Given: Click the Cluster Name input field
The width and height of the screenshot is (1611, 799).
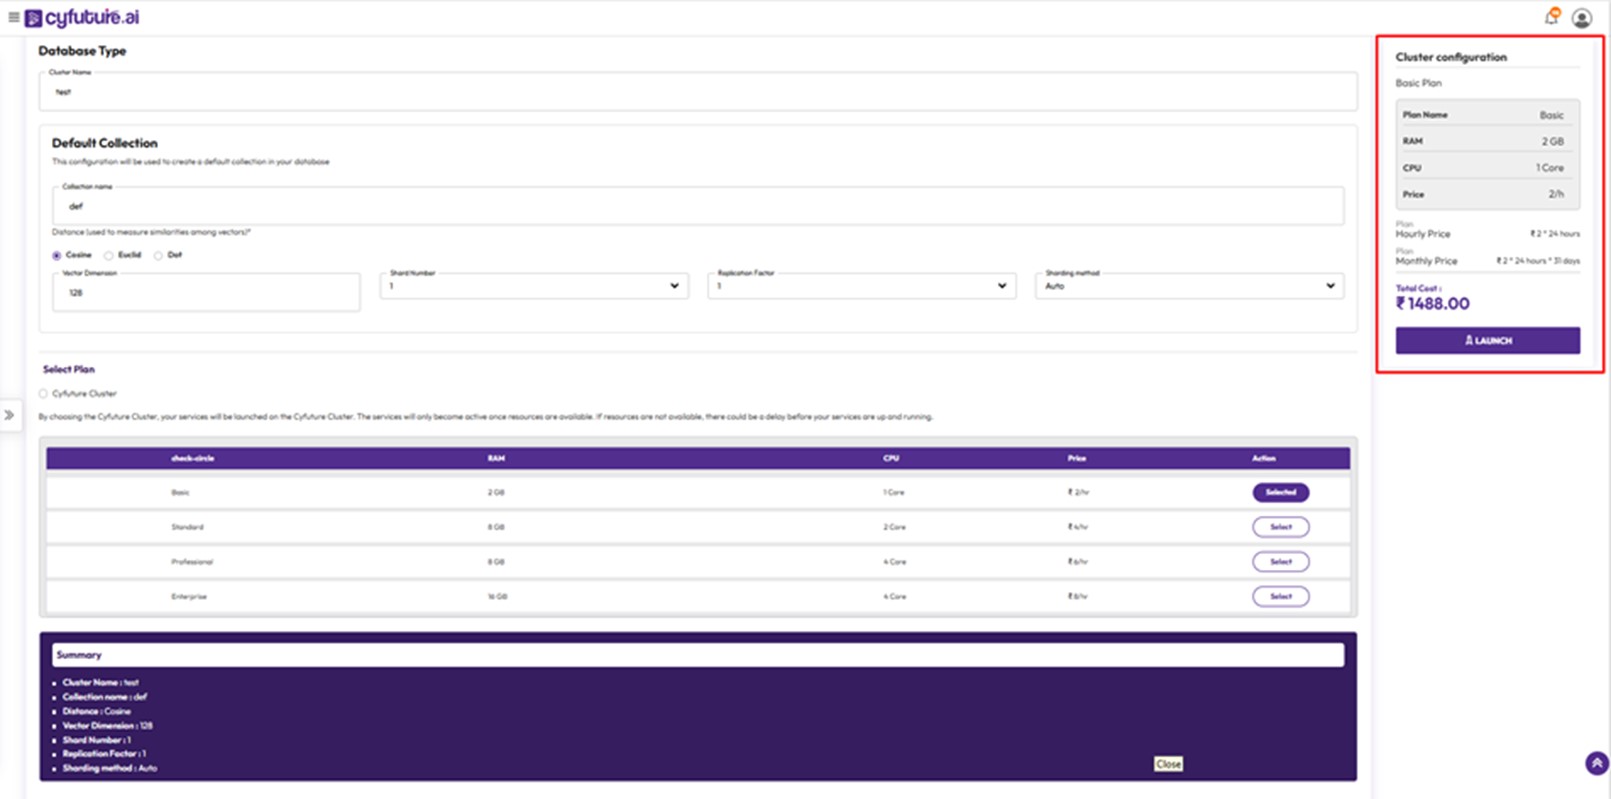Looking at the screenshot, I should pyautogui.click(x=697, y=92).
